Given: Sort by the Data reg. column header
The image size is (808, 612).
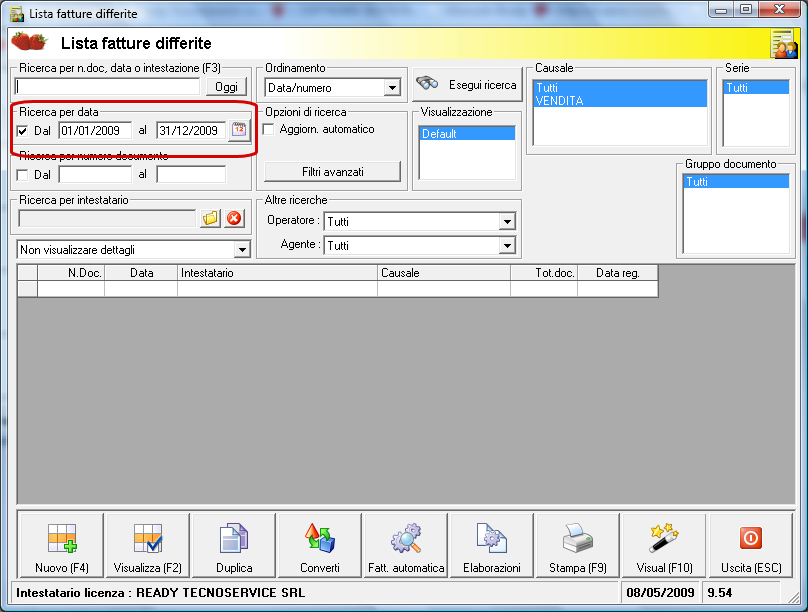Looking at the screenshot, I should click(x=617, y=273).
